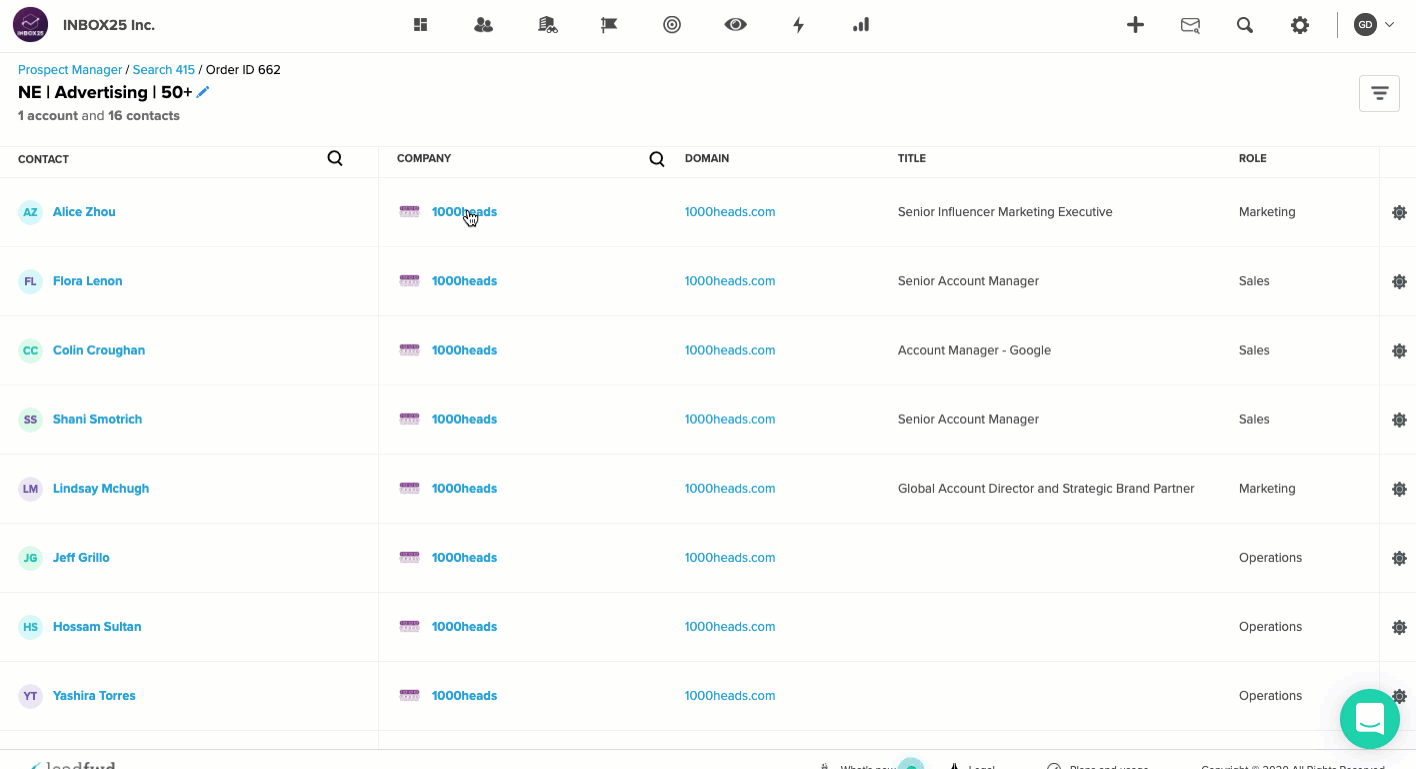Open gear menu for Jeff Grillo row
This screenshot has height=769, width=1416.
coord(1399,558)
